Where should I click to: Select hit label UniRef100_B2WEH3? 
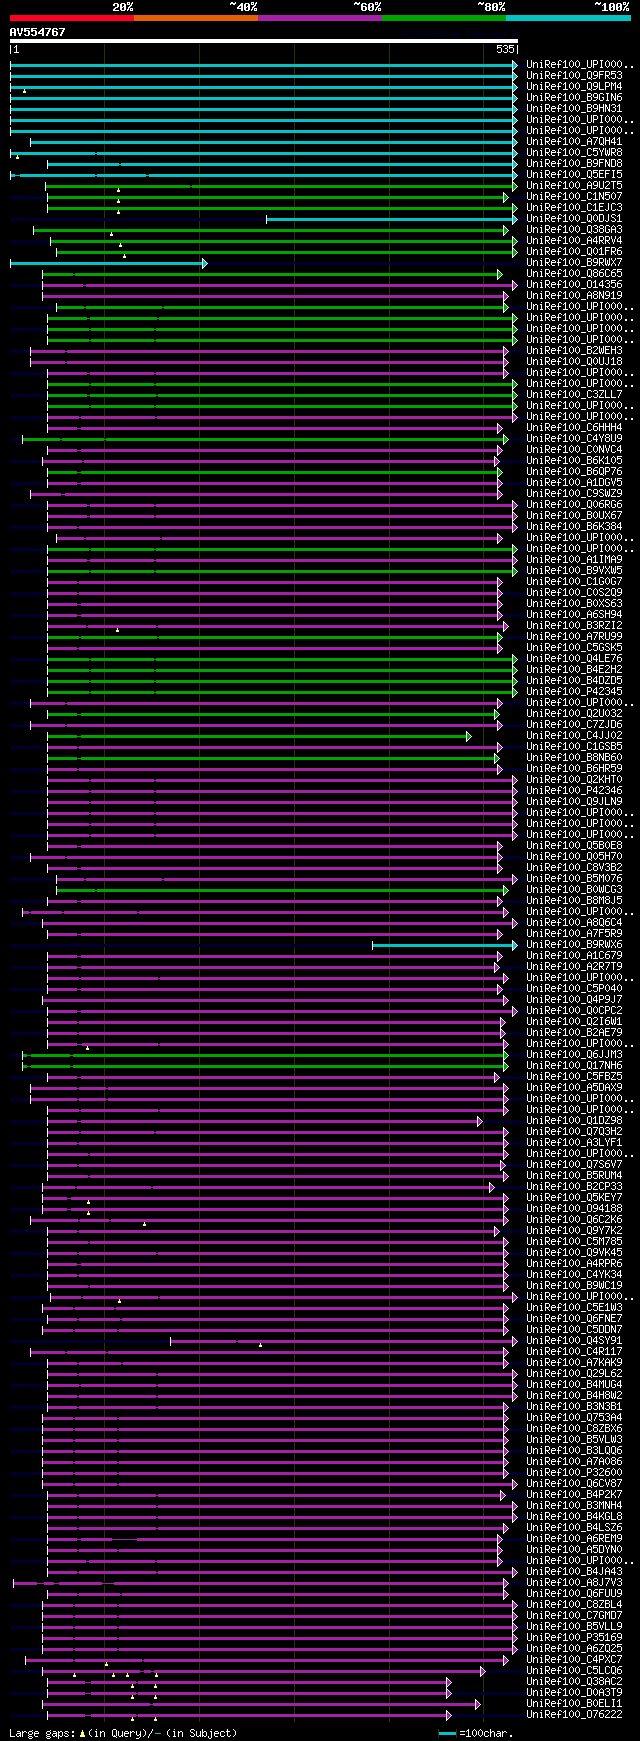point(574,350)
